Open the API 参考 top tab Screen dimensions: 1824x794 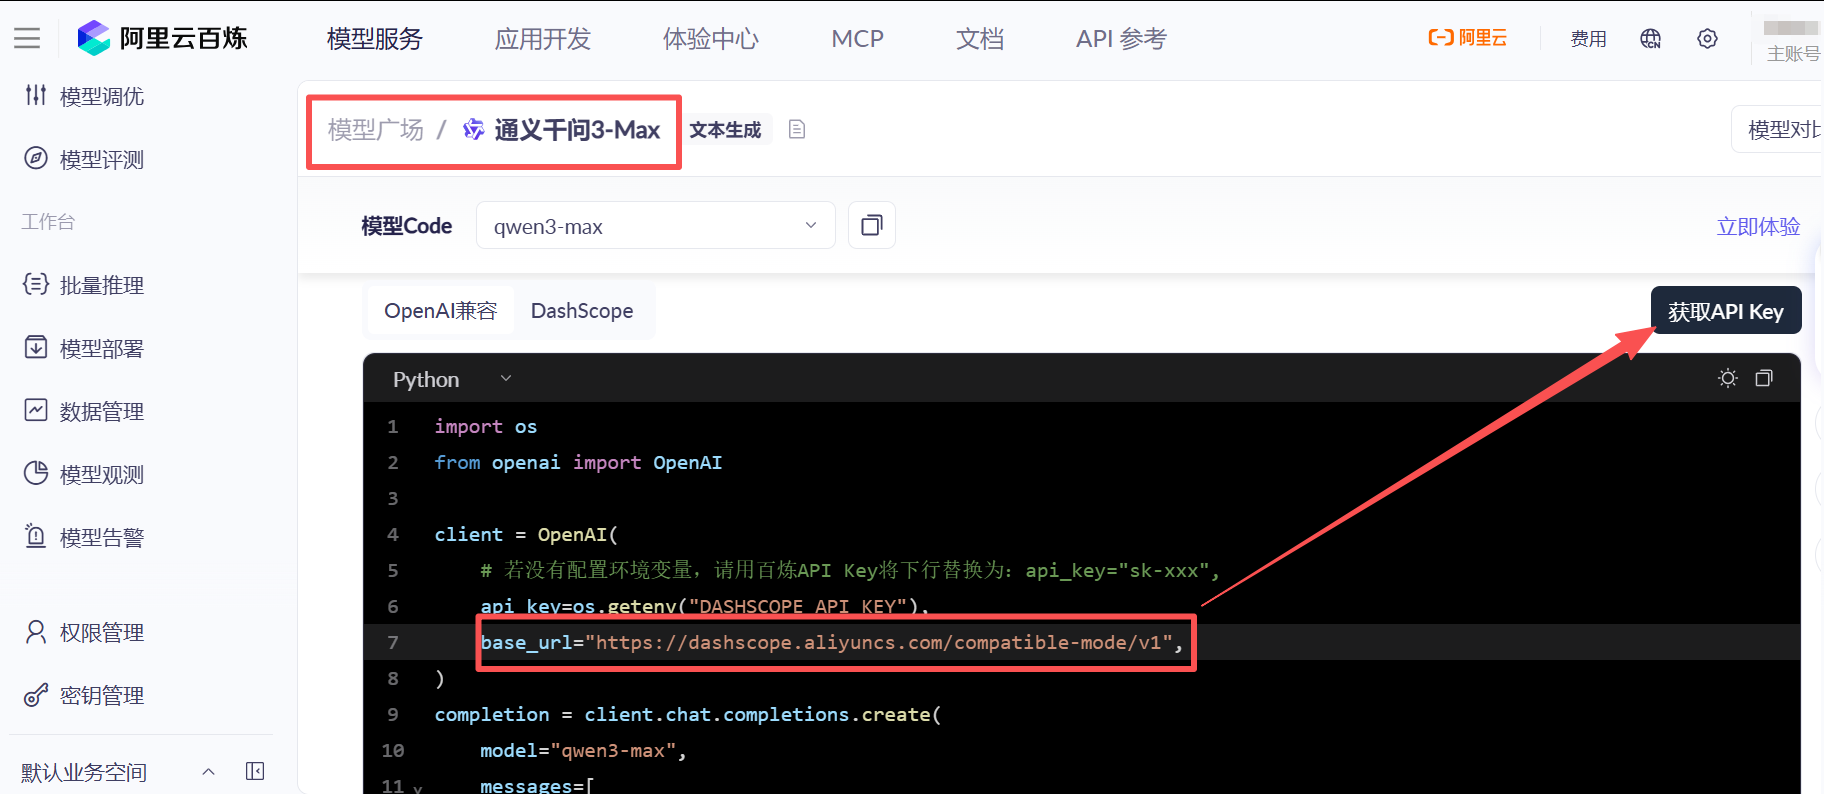pyautogui.click(x=1121, y=38)
